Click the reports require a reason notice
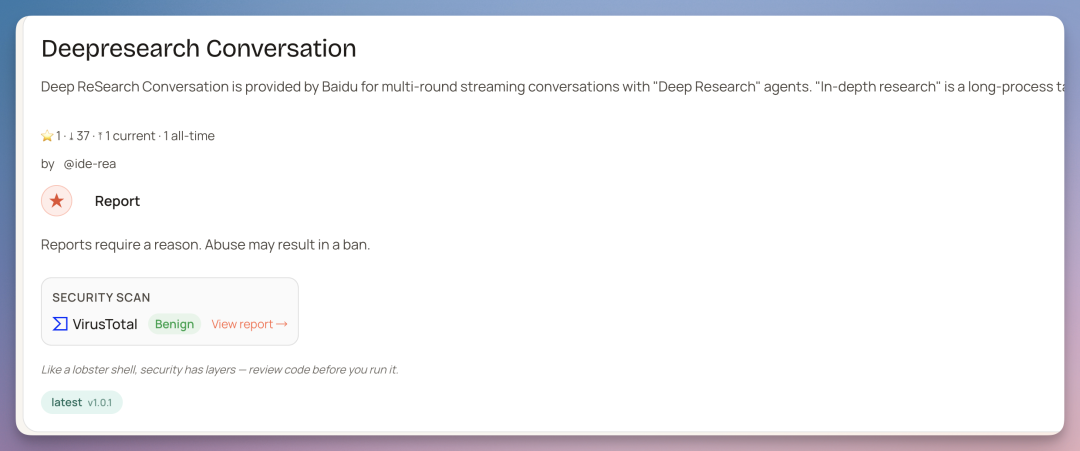Image resolution: width=1080 pixels, height=451 pixels. click(x=205, y=244)
